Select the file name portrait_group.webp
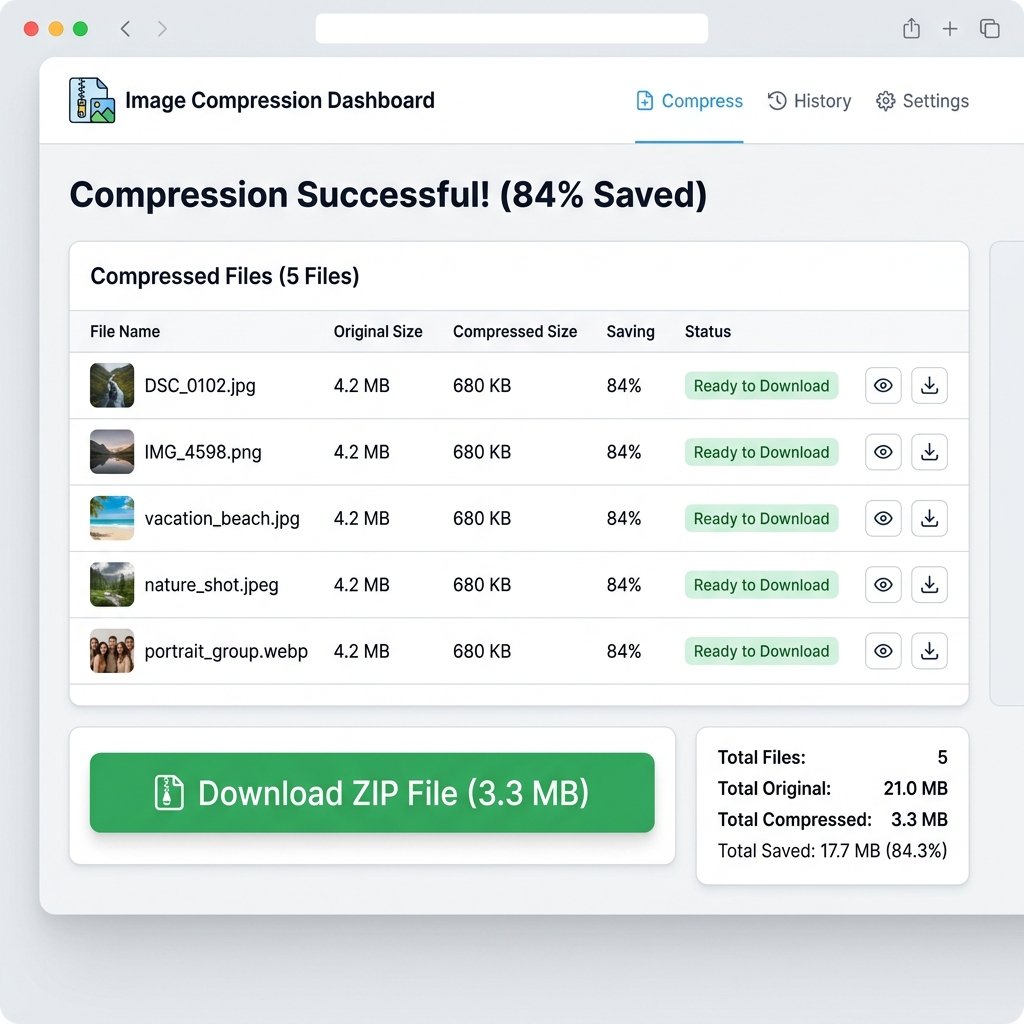This screenshot has height=1024, width=1024. 226,652
